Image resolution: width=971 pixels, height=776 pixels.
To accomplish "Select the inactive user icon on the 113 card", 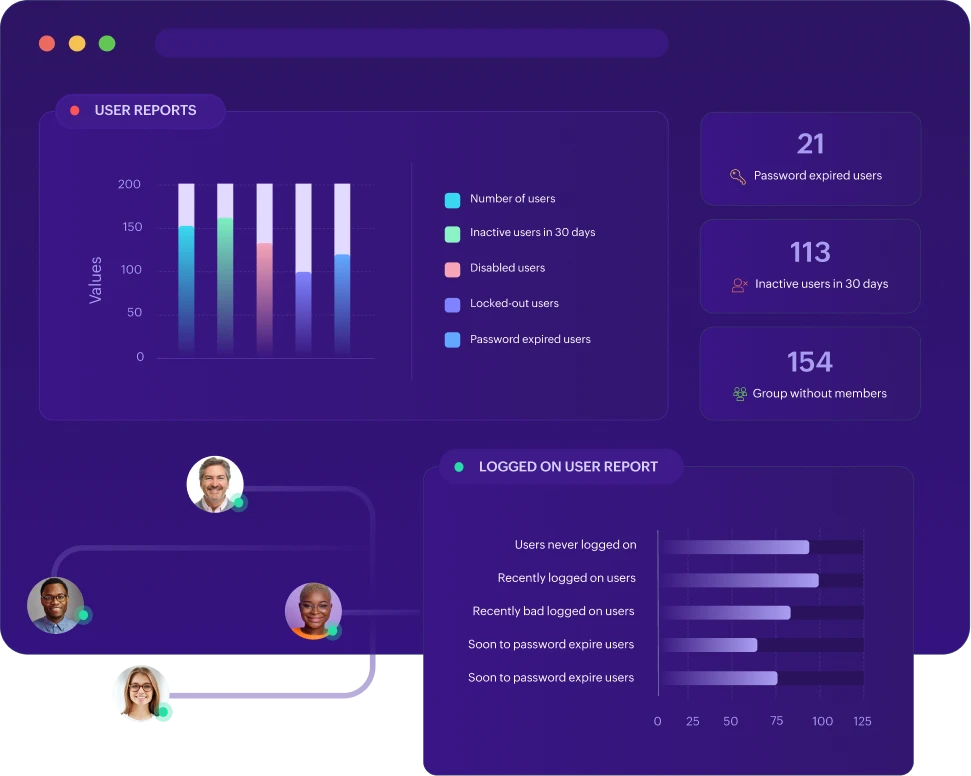I will 739,284.
